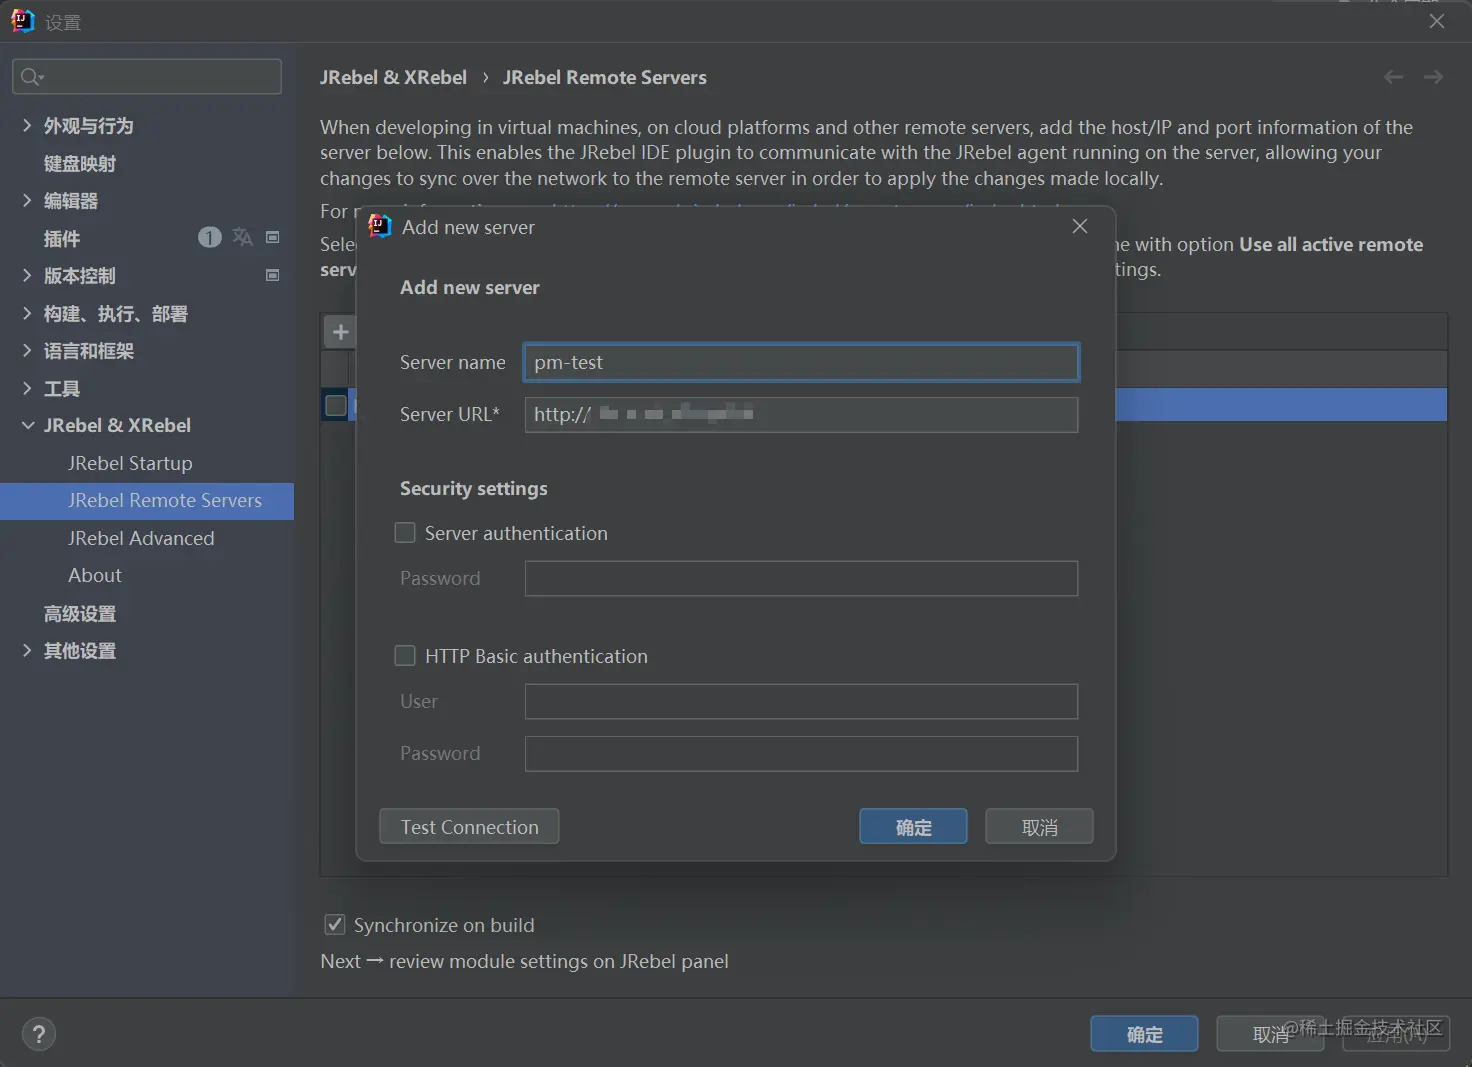The image size is (1472, 1067).
Task: Click into Server URL field
Action: pyautogui.click(x=801, y=414)
